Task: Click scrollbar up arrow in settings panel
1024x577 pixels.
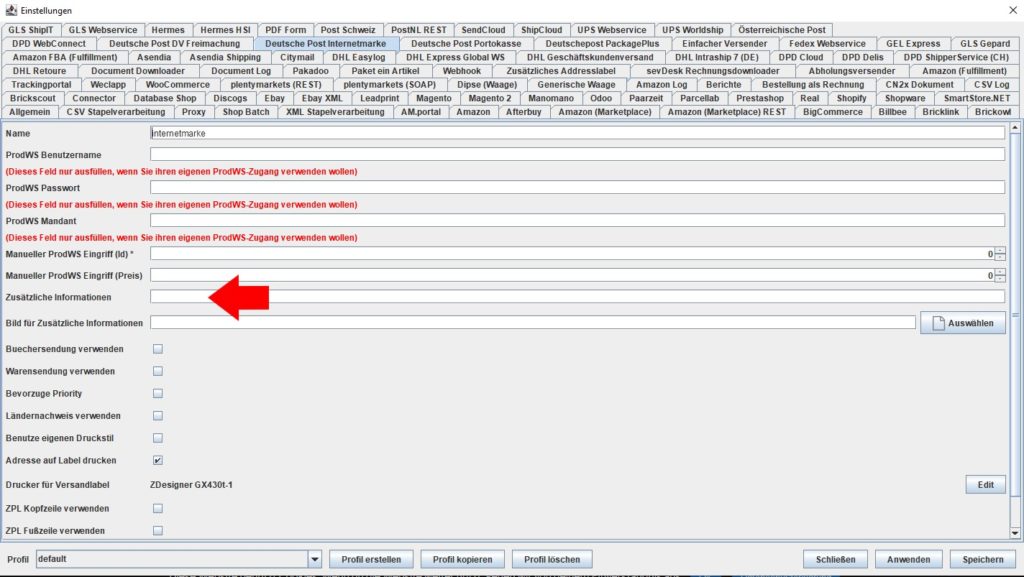Action: [x=1015, y=127]
